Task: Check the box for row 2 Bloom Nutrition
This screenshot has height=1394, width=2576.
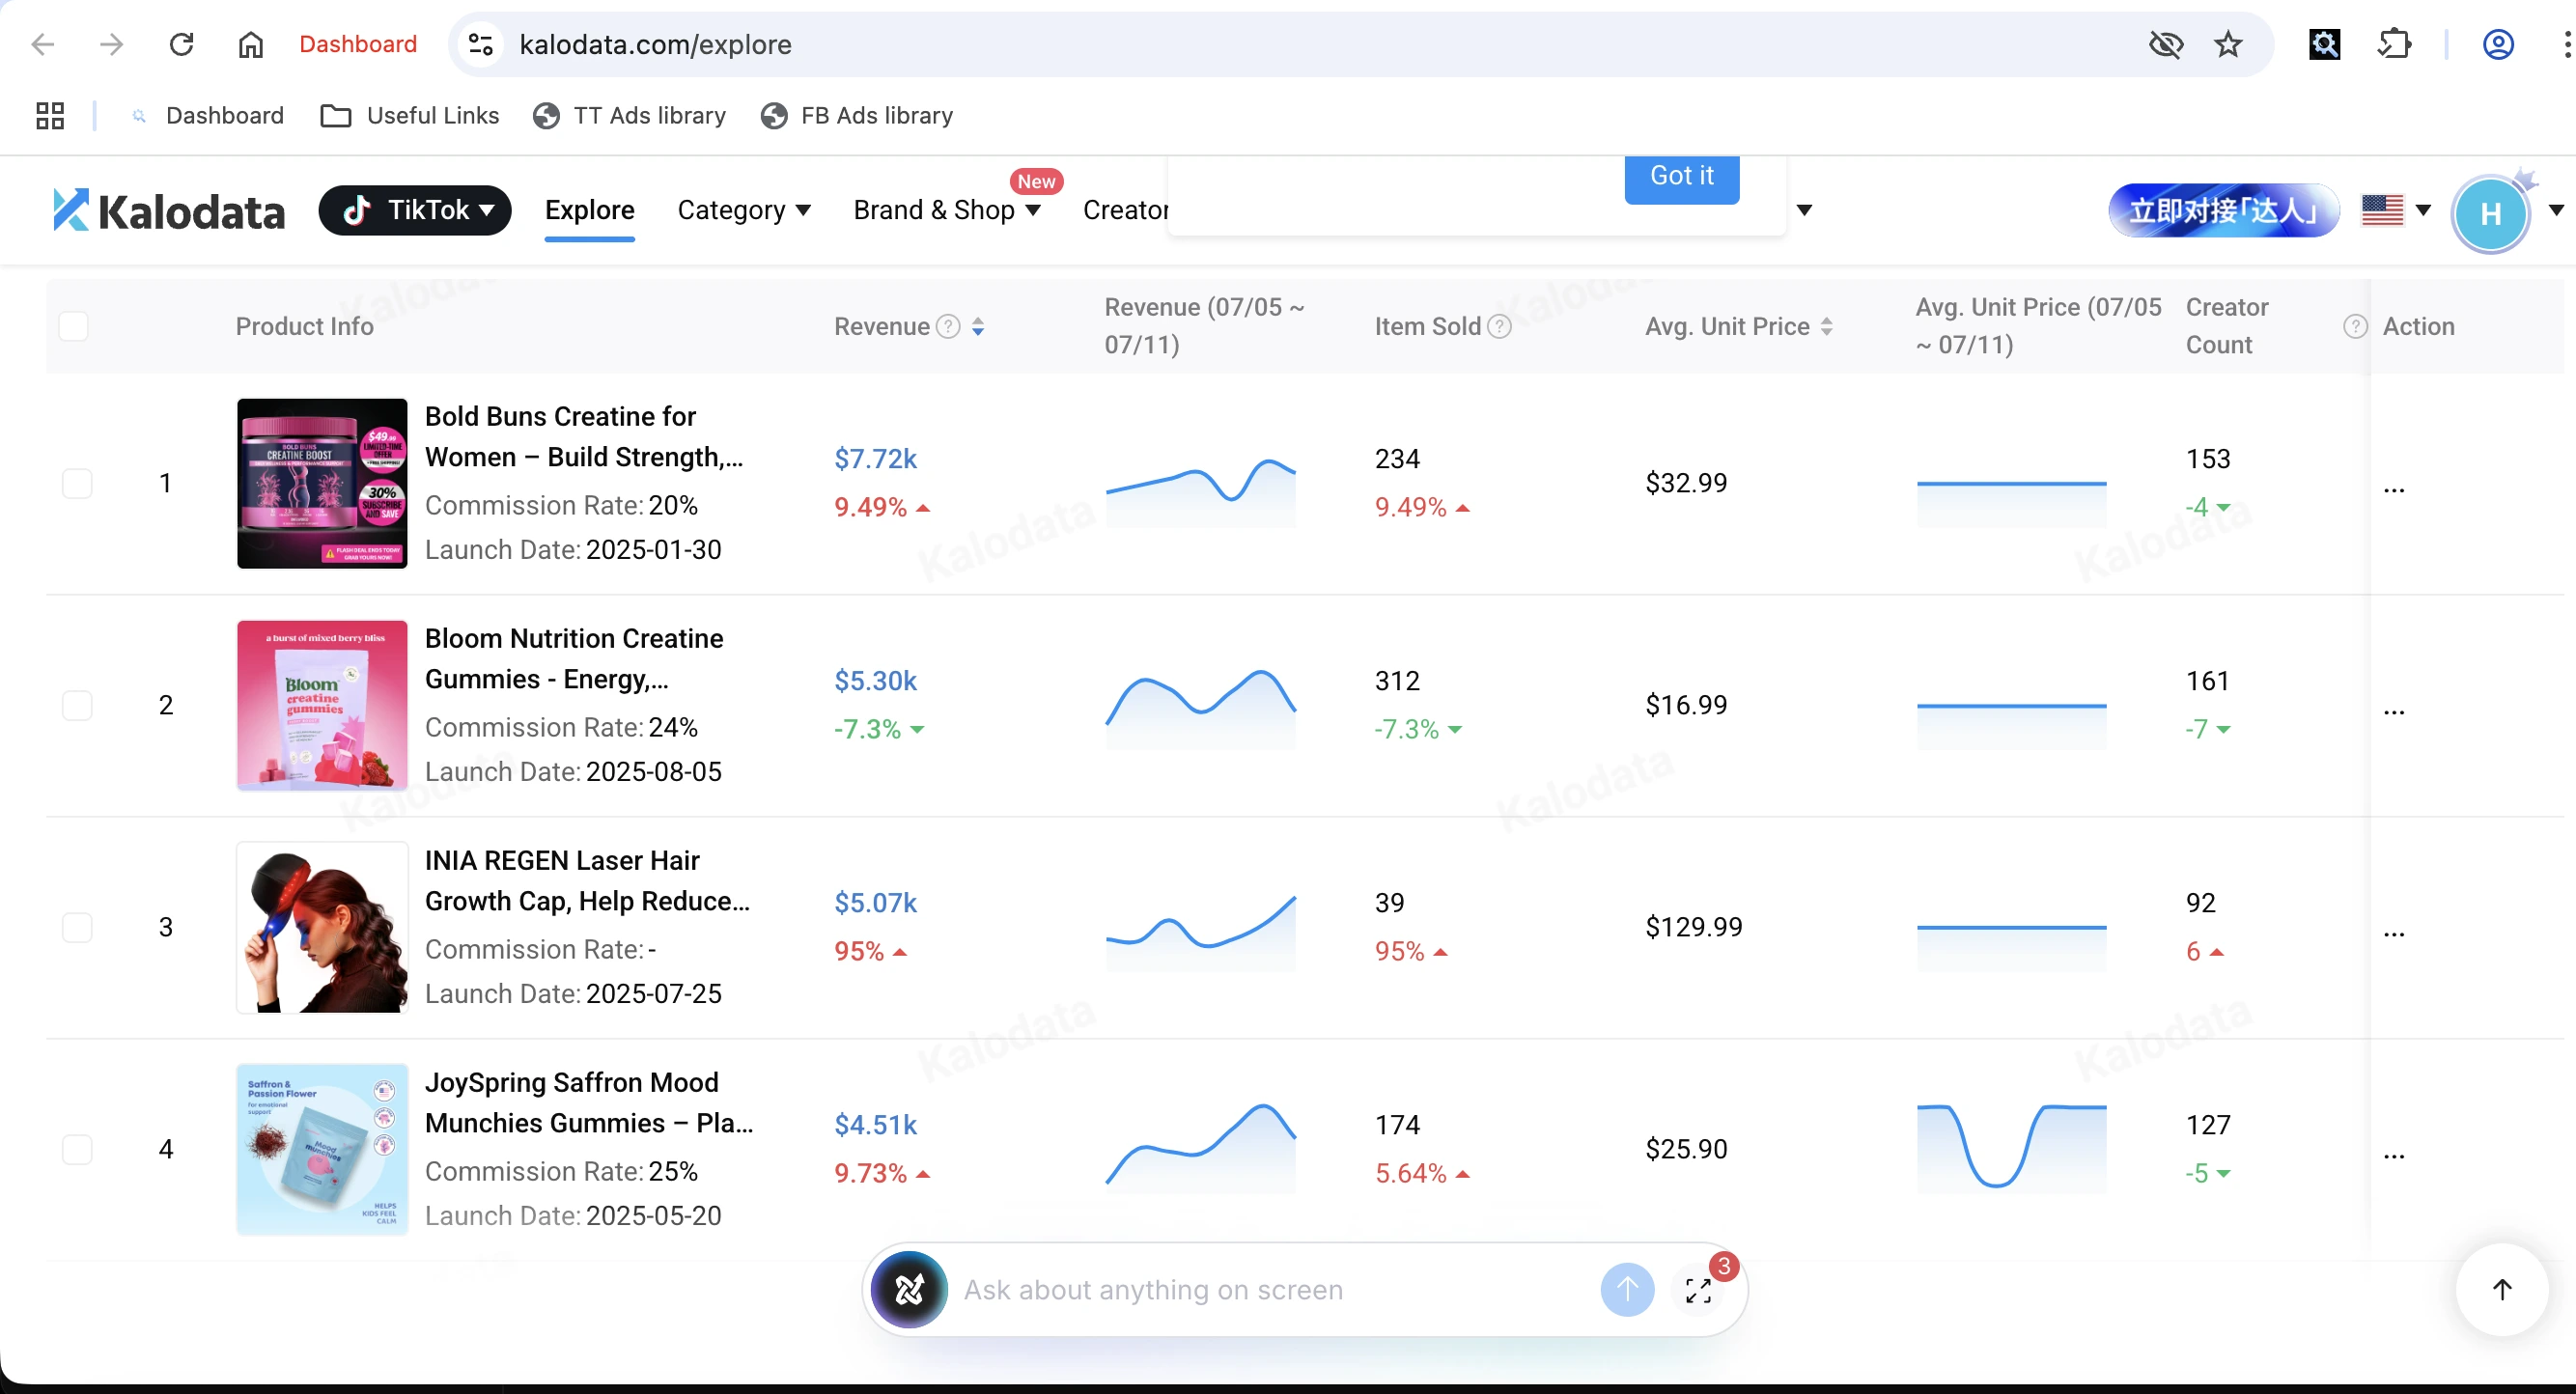Action: [77, 706]
